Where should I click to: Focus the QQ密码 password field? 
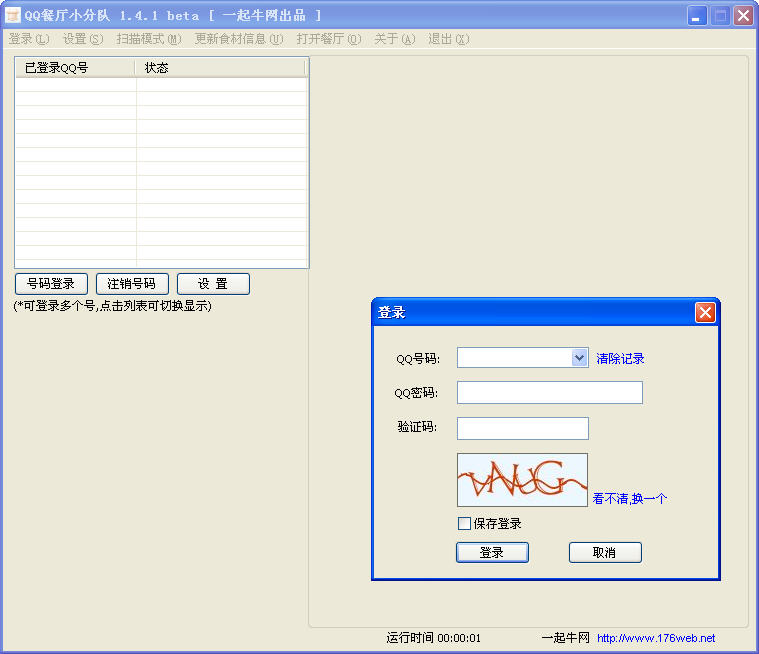click(x=550, y=393)
